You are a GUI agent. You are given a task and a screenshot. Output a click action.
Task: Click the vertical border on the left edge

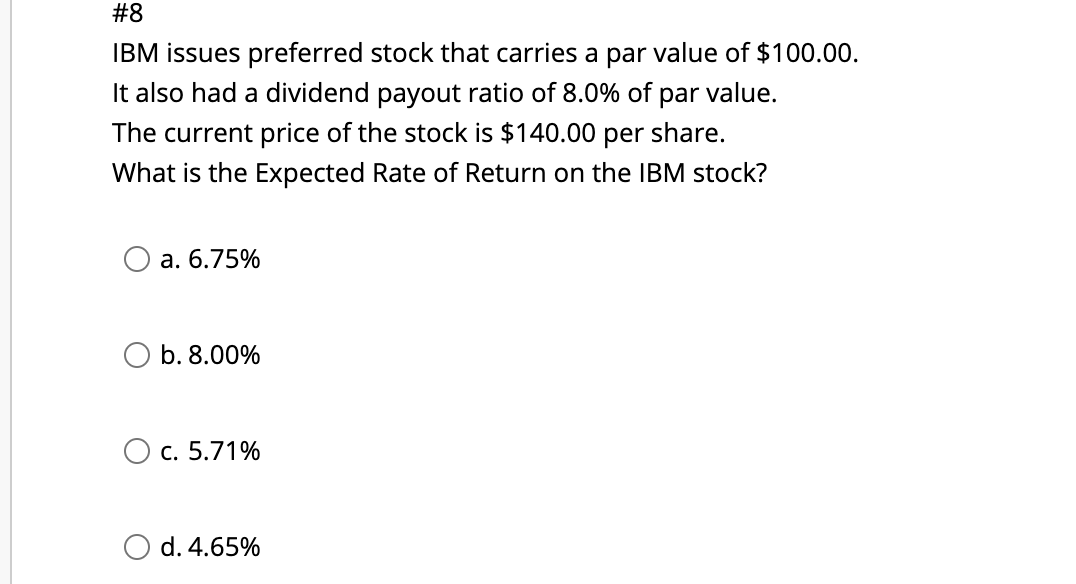click(11, 292)
